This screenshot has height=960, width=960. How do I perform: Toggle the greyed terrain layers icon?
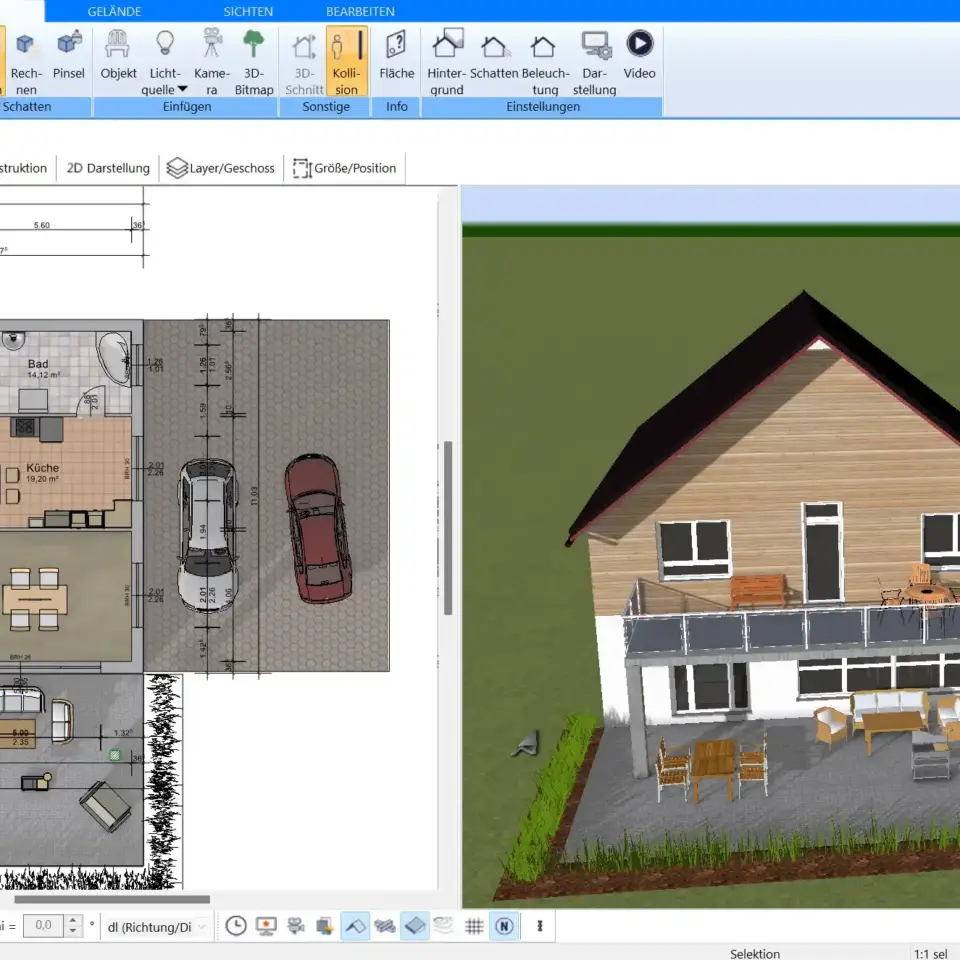click(x=444, y=926)
